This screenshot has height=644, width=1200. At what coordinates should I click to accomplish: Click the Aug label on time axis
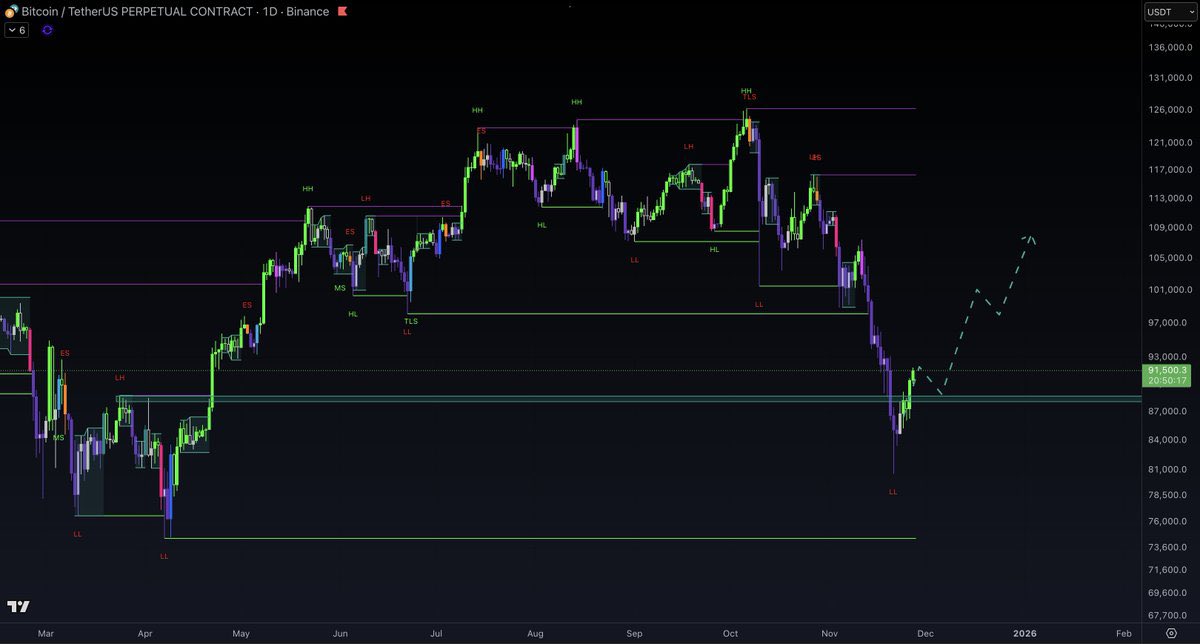535,633
